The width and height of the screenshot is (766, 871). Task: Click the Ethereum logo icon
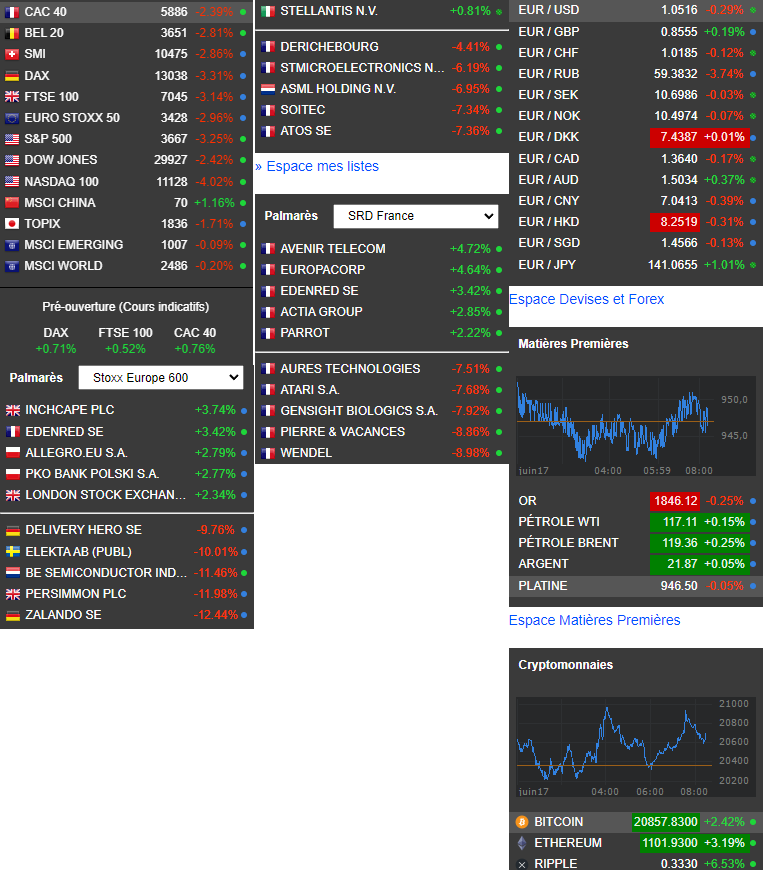(522, 843)
